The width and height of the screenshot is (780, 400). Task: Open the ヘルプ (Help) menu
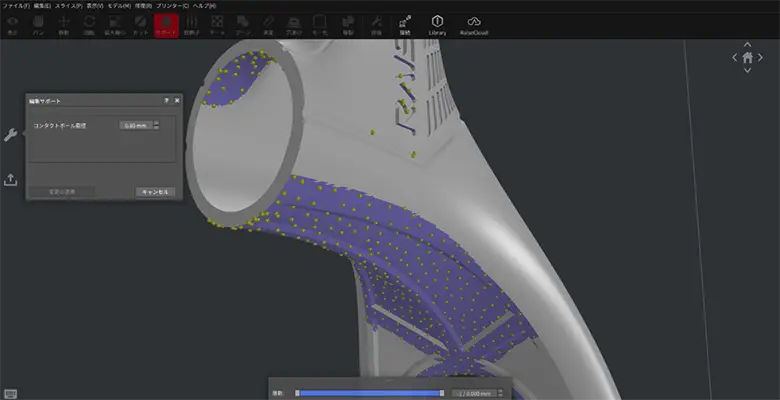point(203,5)
